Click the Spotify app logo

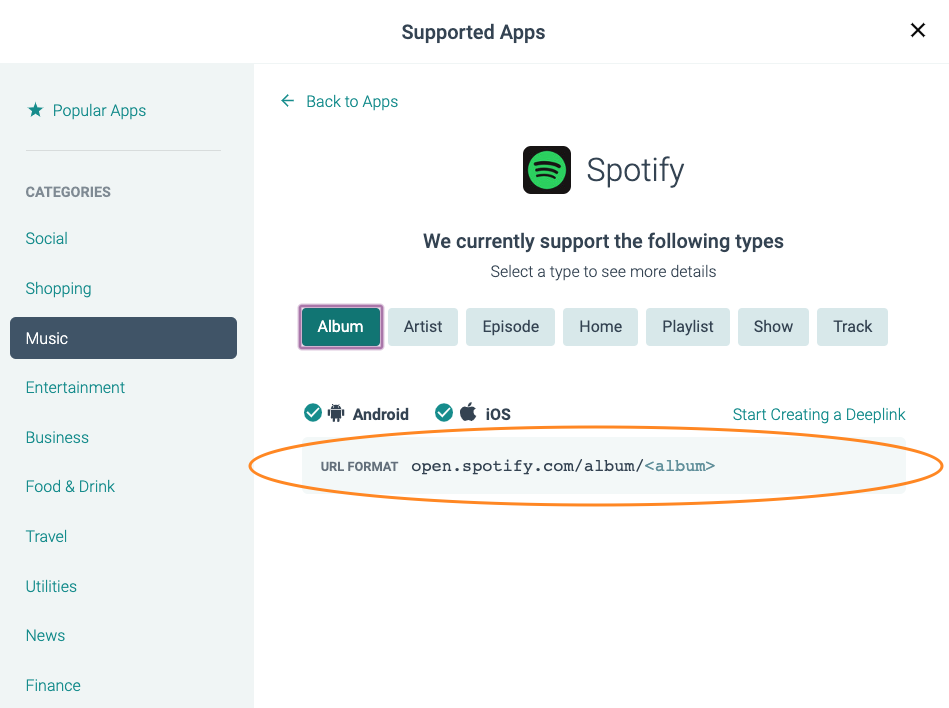(x=547, y=169)
